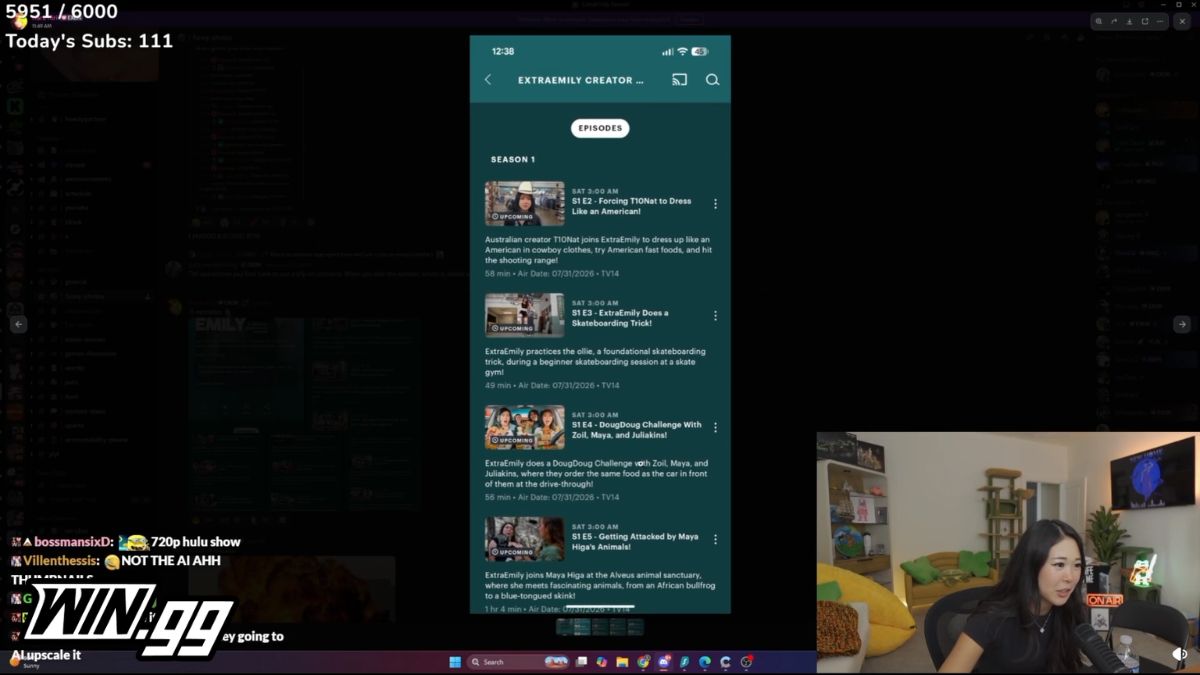Open thumbnail of DougDoug Challenge episode

(x=525, y=427)
